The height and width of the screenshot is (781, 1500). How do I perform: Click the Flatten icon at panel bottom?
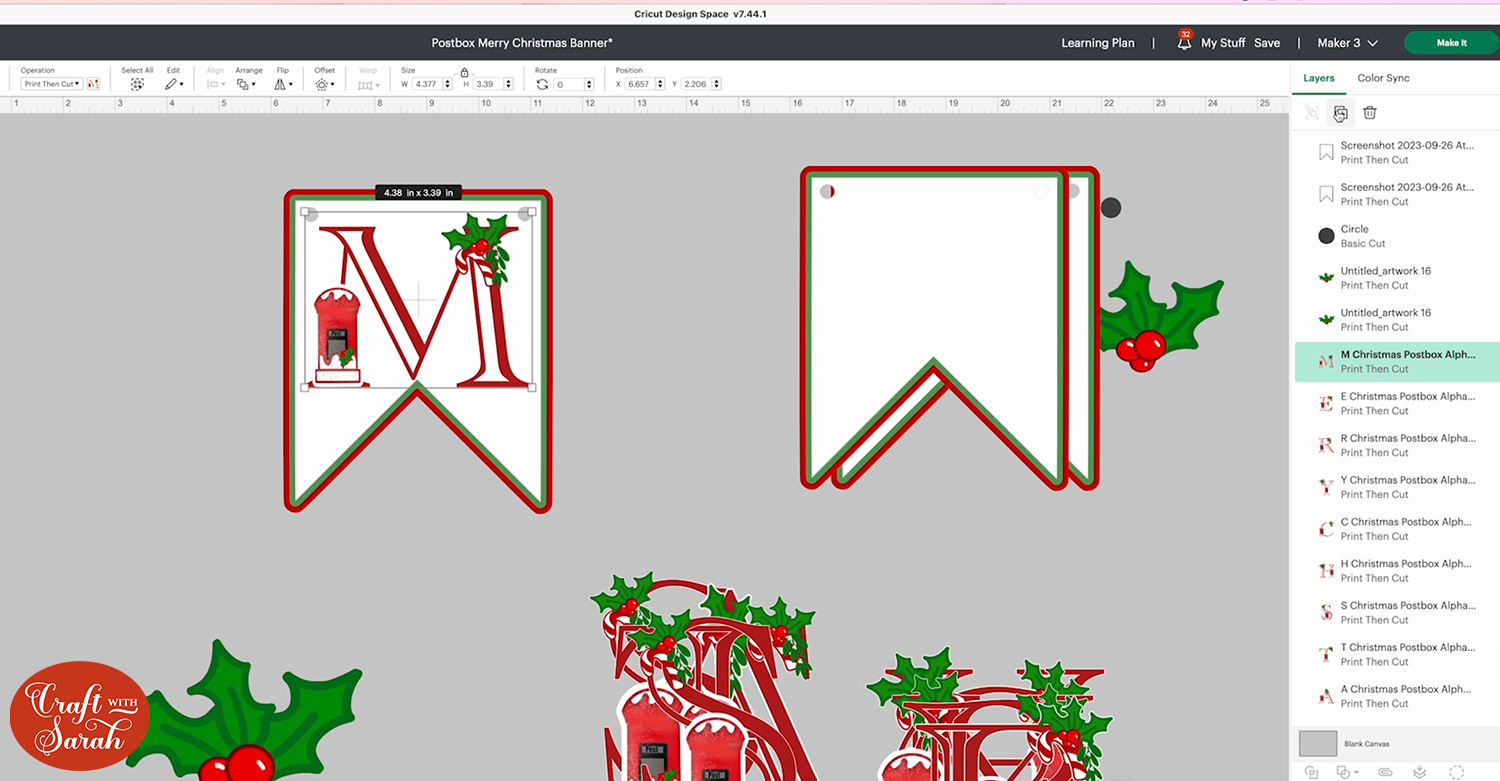tap(1420, 772)
